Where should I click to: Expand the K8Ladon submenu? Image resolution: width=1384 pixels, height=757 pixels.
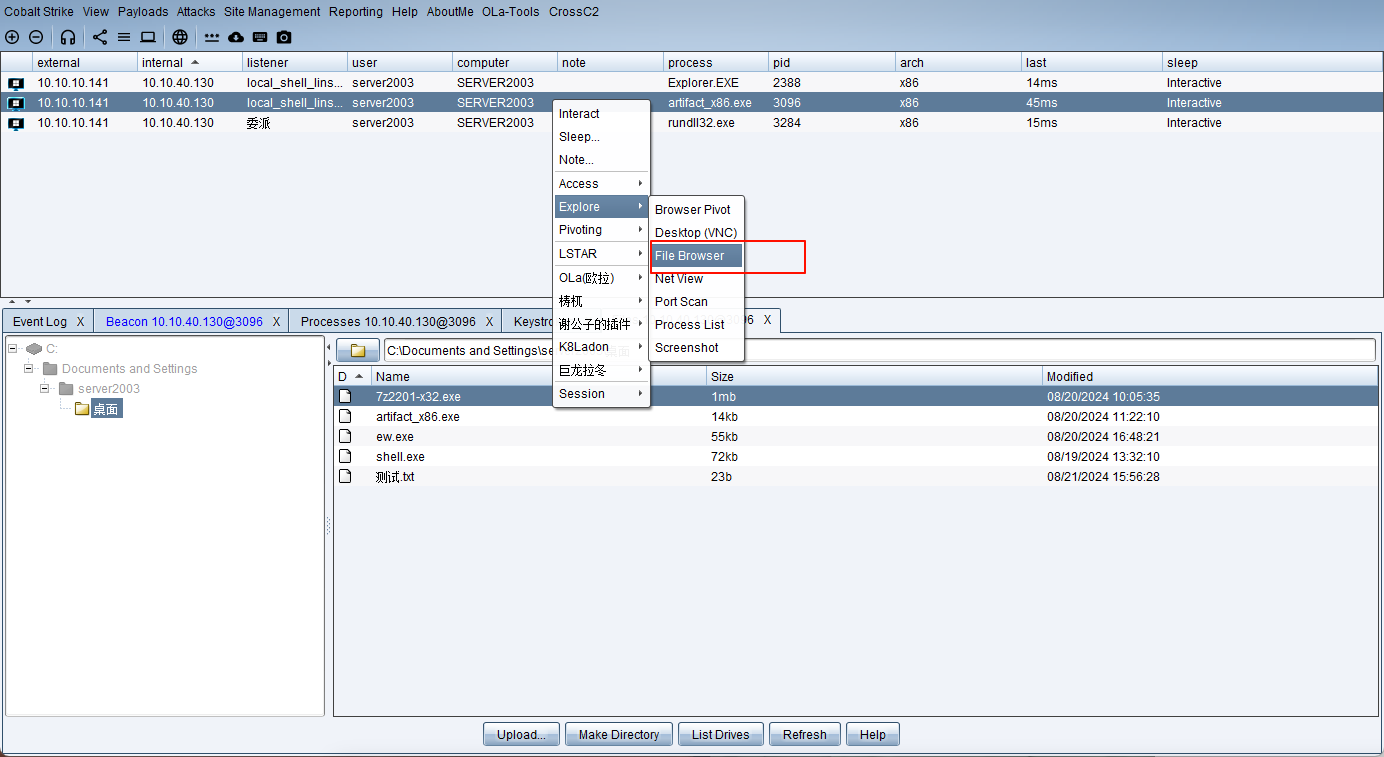click(x=602, y=347)
